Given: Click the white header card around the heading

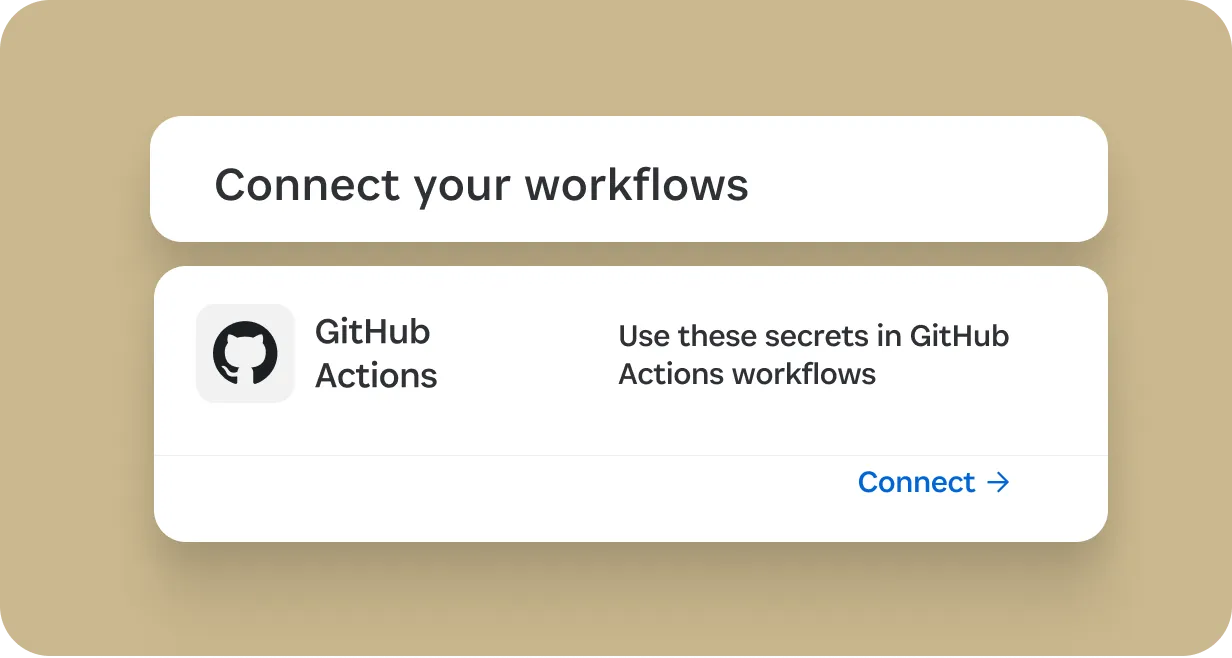Looking at the screenshot, I should 629,179.
